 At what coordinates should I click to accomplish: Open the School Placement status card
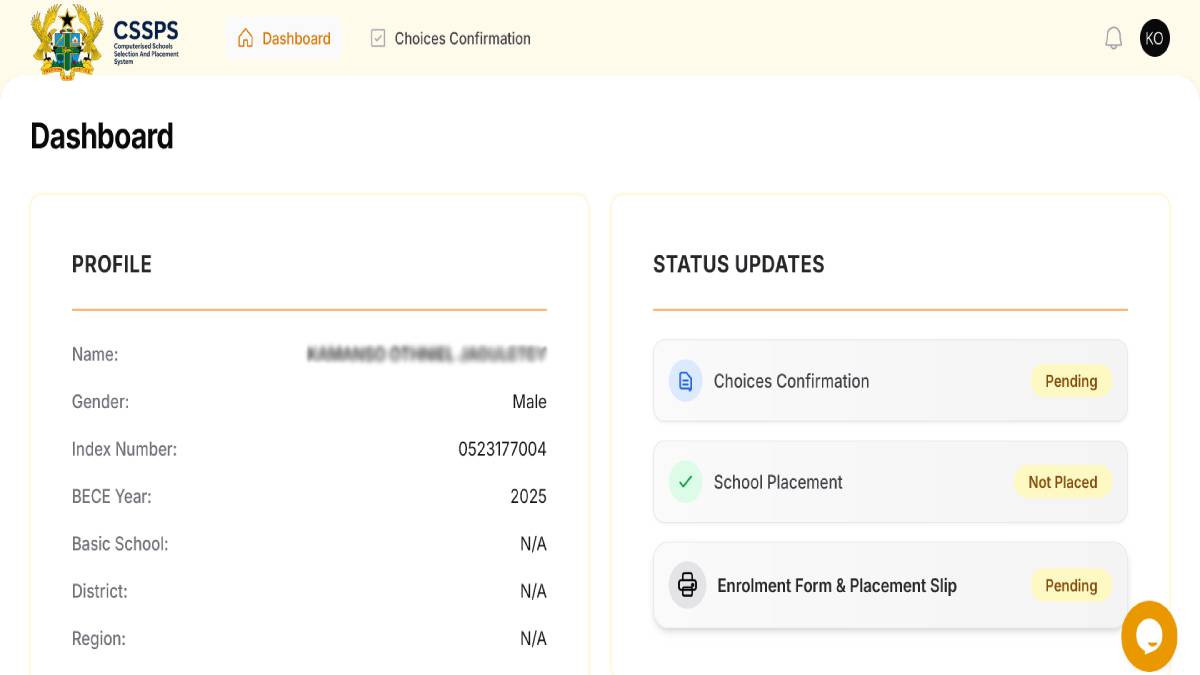point(890,482)
